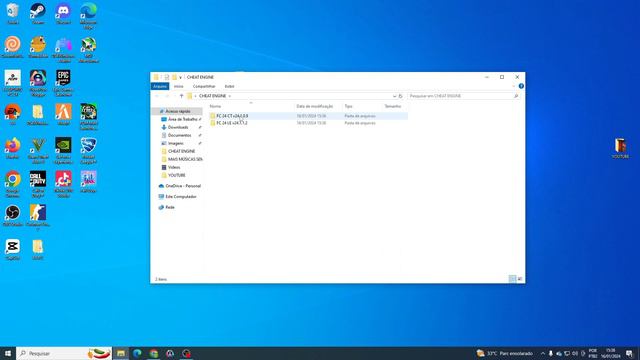Go to Vídeos in the sidebar
This screenshot has width=640, height=360.
[x=174, y=167]
